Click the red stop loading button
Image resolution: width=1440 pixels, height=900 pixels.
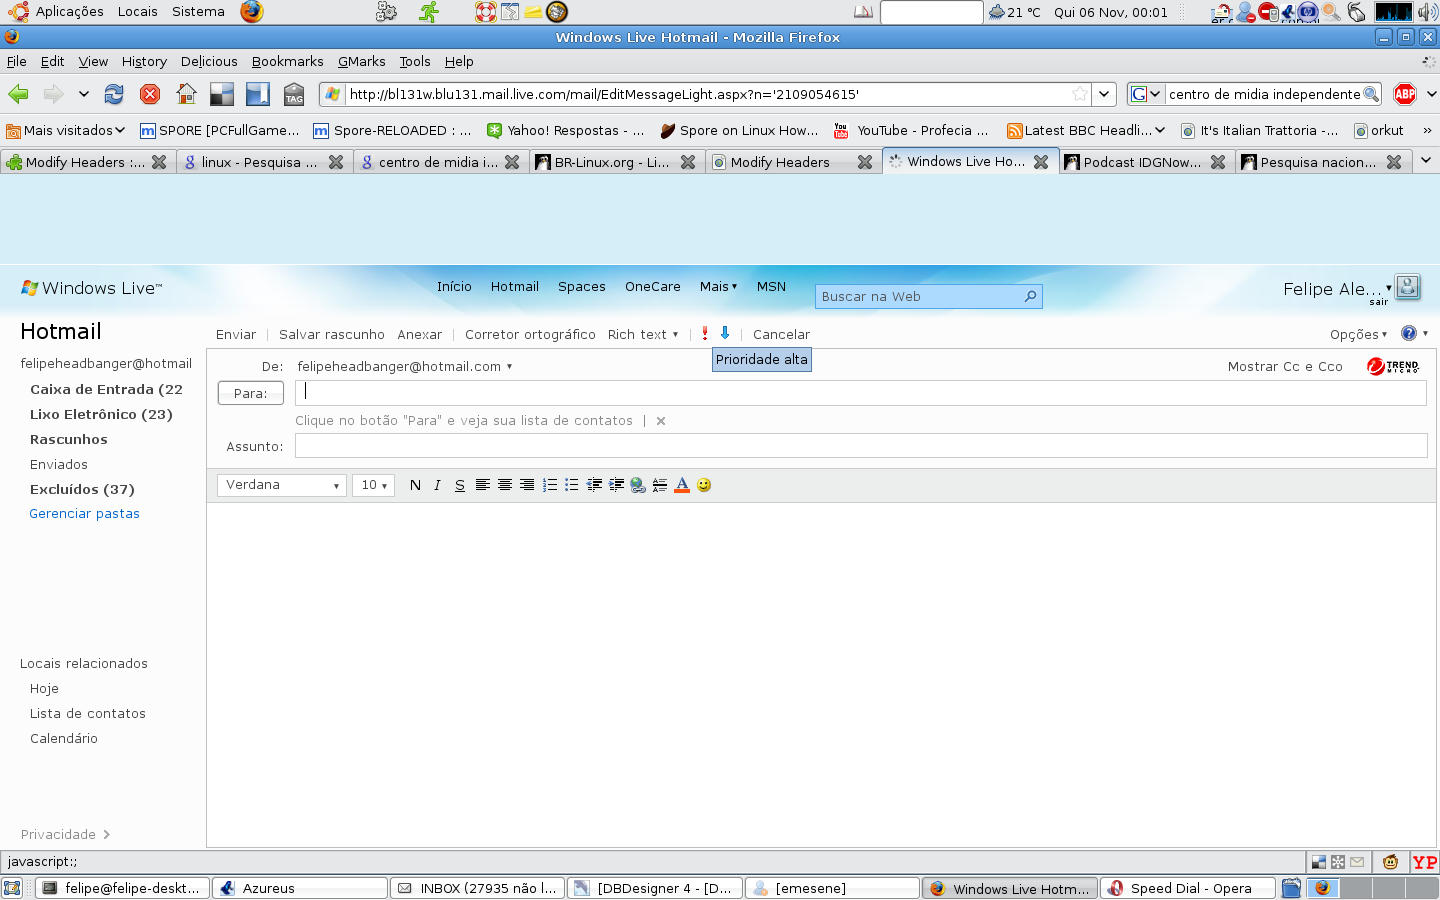click(150, 94)
